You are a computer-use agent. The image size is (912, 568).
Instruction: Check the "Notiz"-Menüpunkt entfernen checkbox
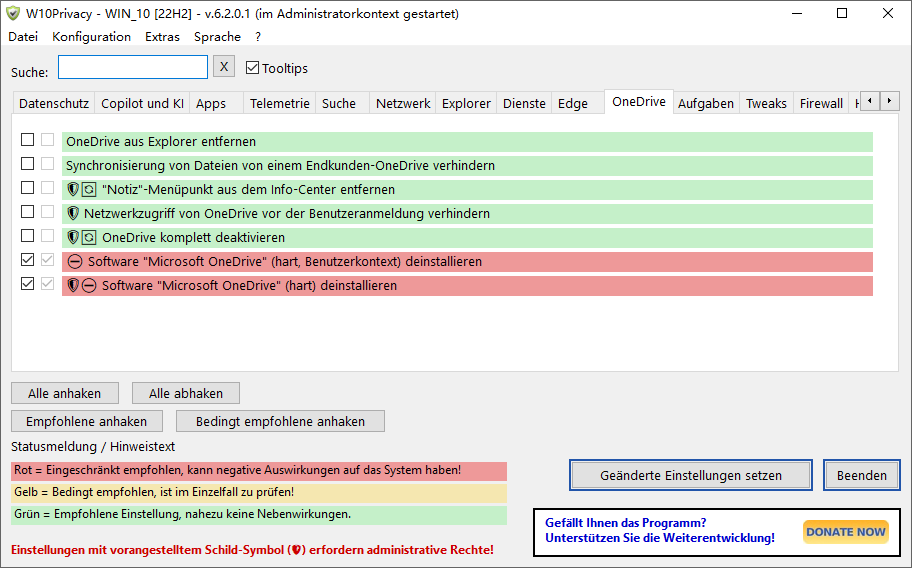tap(27, 187)
